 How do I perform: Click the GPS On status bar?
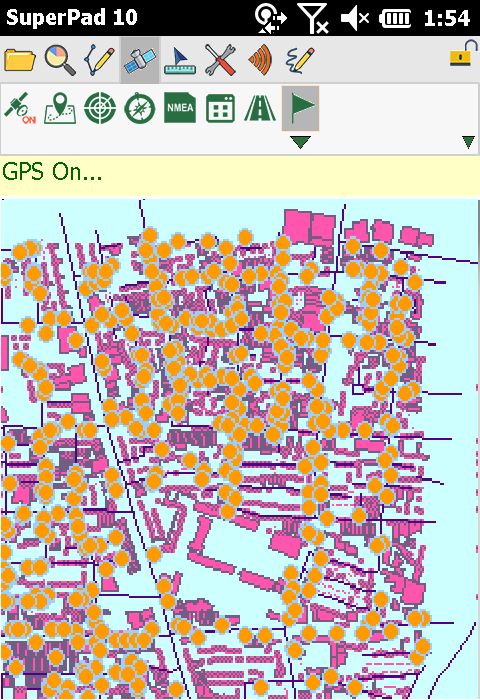[240, 176]
